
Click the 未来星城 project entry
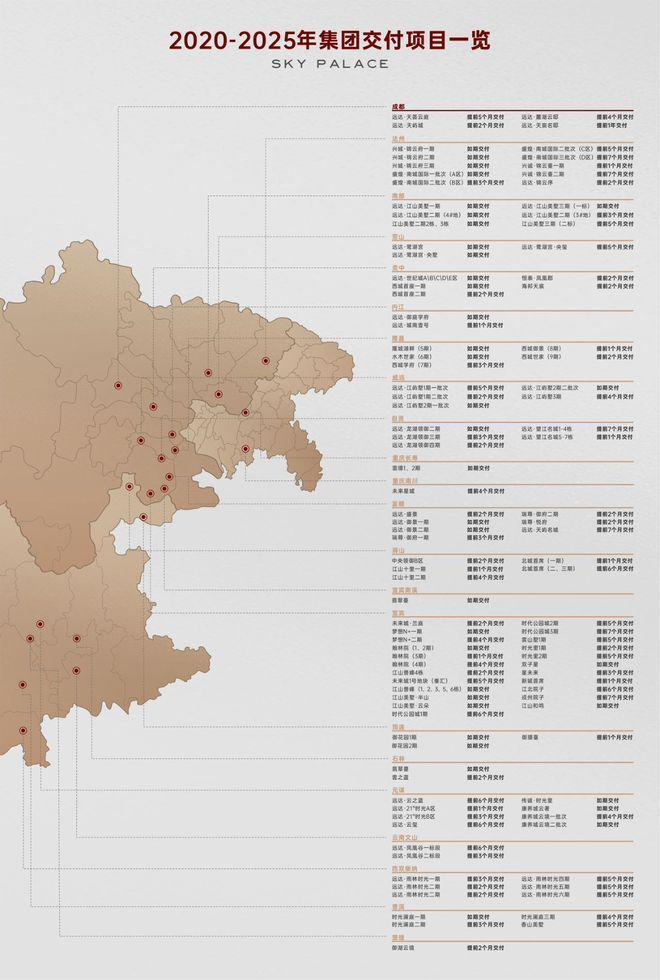(404, 491)
